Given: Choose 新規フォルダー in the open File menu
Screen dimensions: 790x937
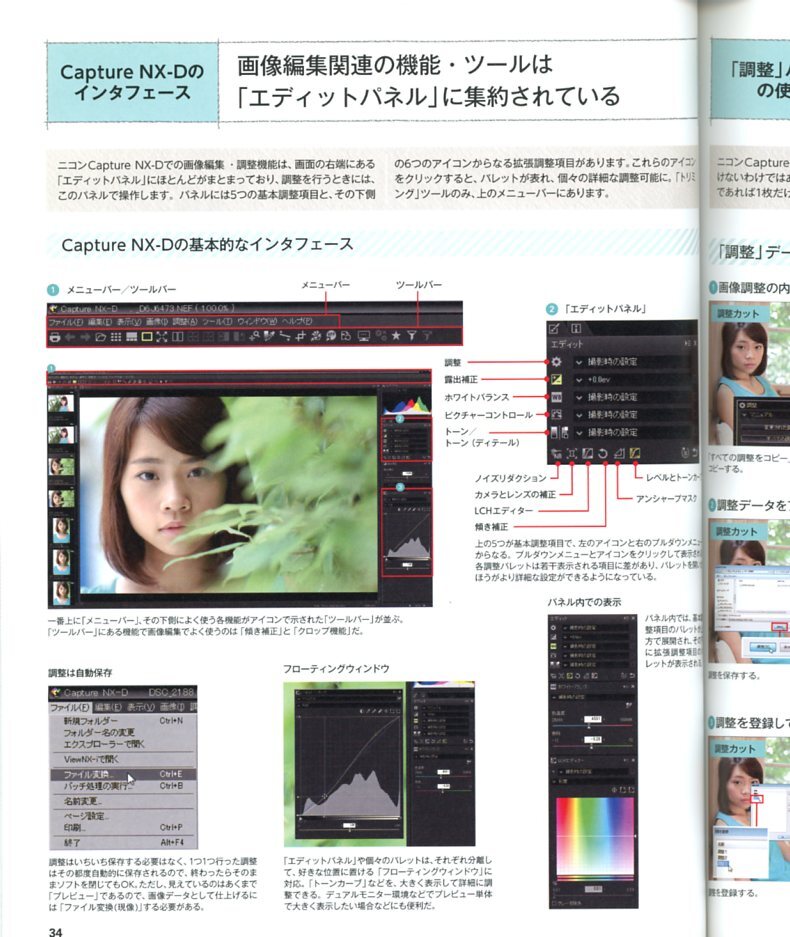Looking at the screenshot, I should [x=123, y=721].
